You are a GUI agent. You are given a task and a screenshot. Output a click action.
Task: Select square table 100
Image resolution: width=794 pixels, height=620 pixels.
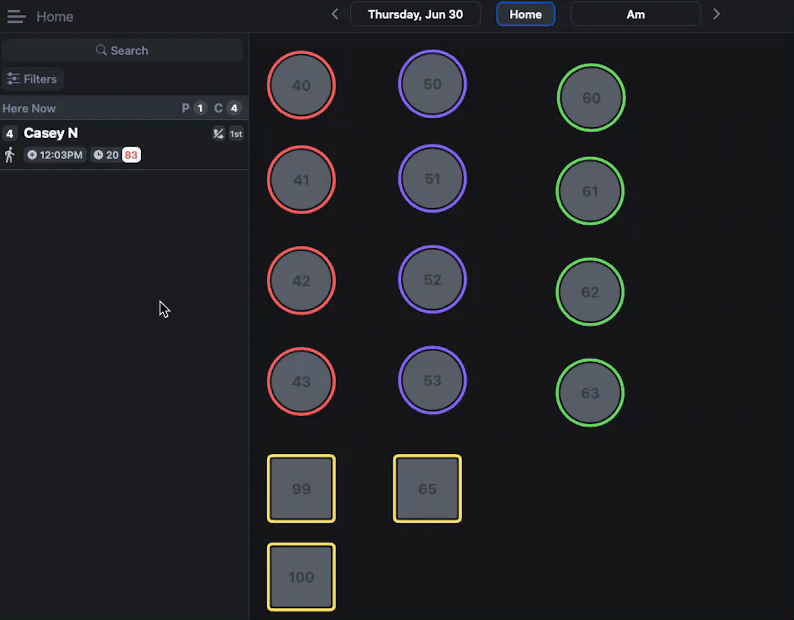[x=301, y=577]
